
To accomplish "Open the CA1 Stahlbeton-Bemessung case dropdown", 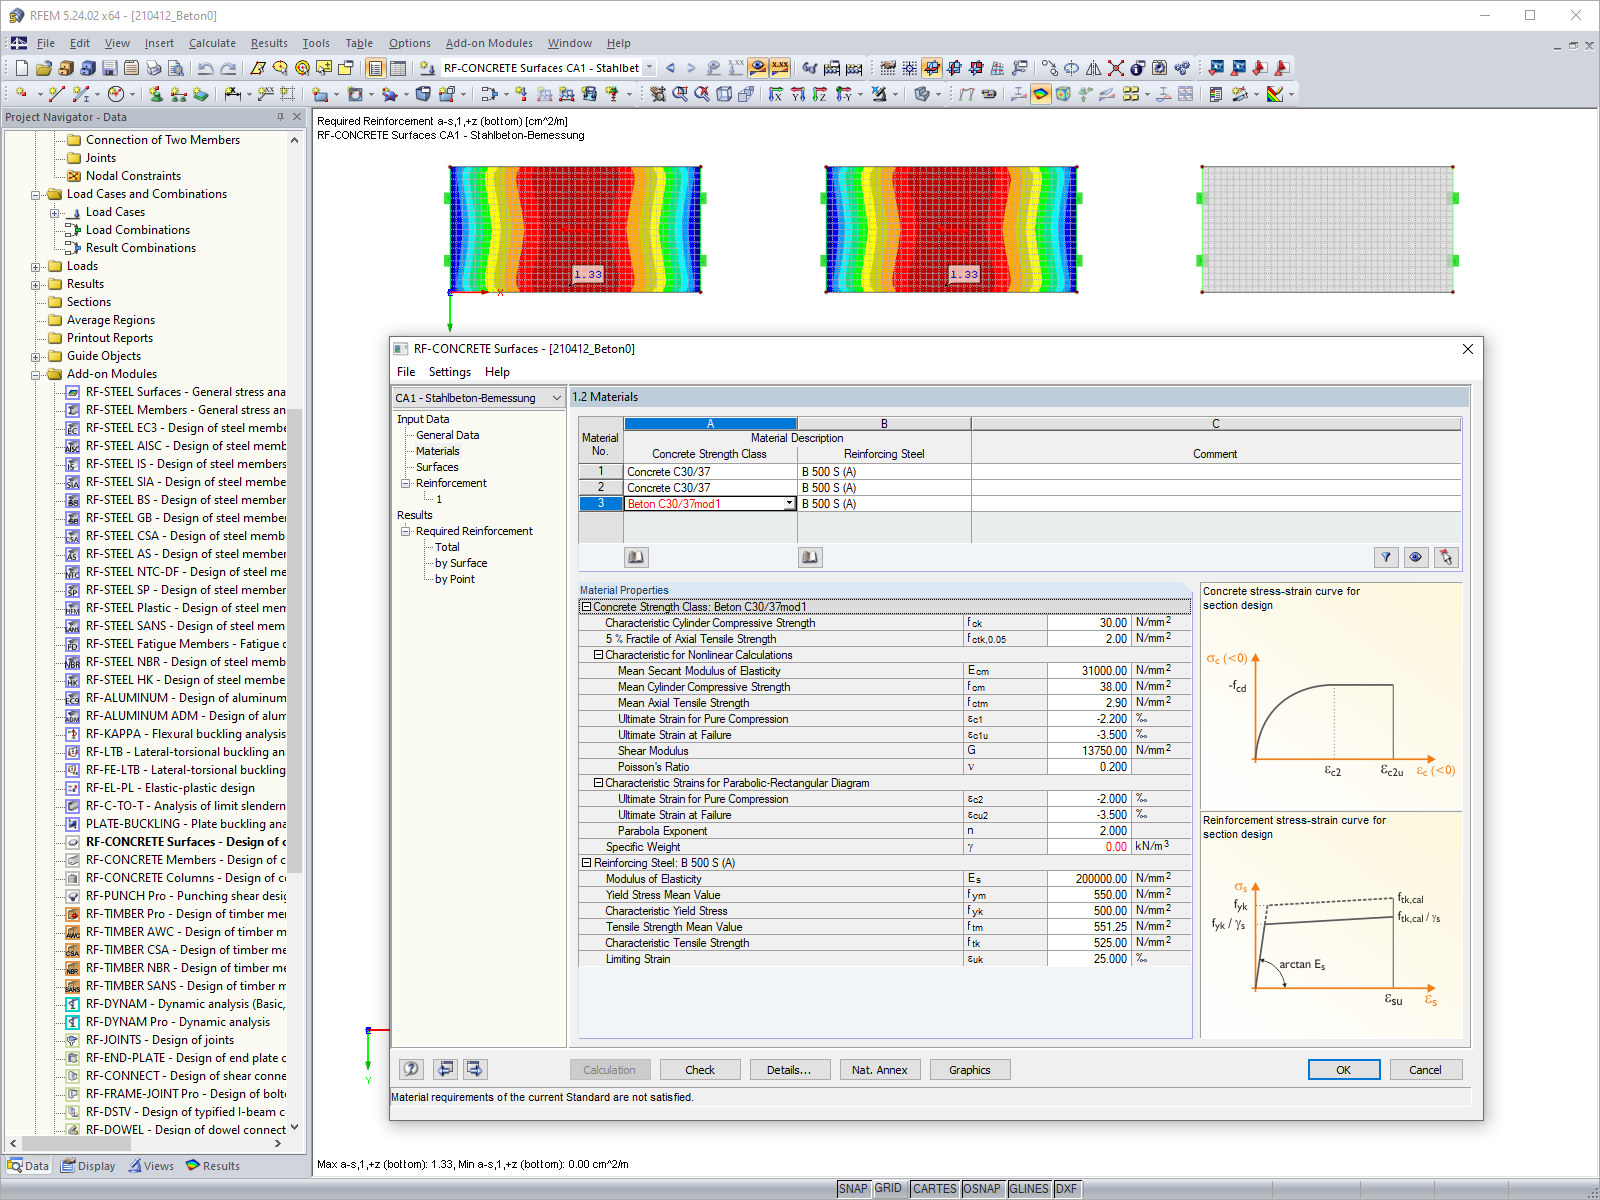I will tap(558, 397).
